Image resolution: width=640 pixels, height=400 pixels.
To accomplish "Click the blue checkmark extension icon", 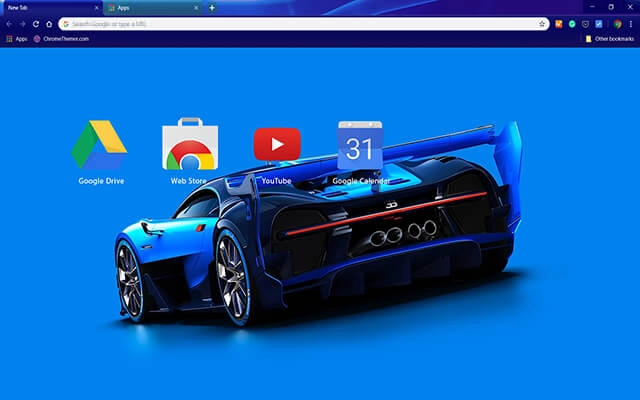I will [599, 24].
